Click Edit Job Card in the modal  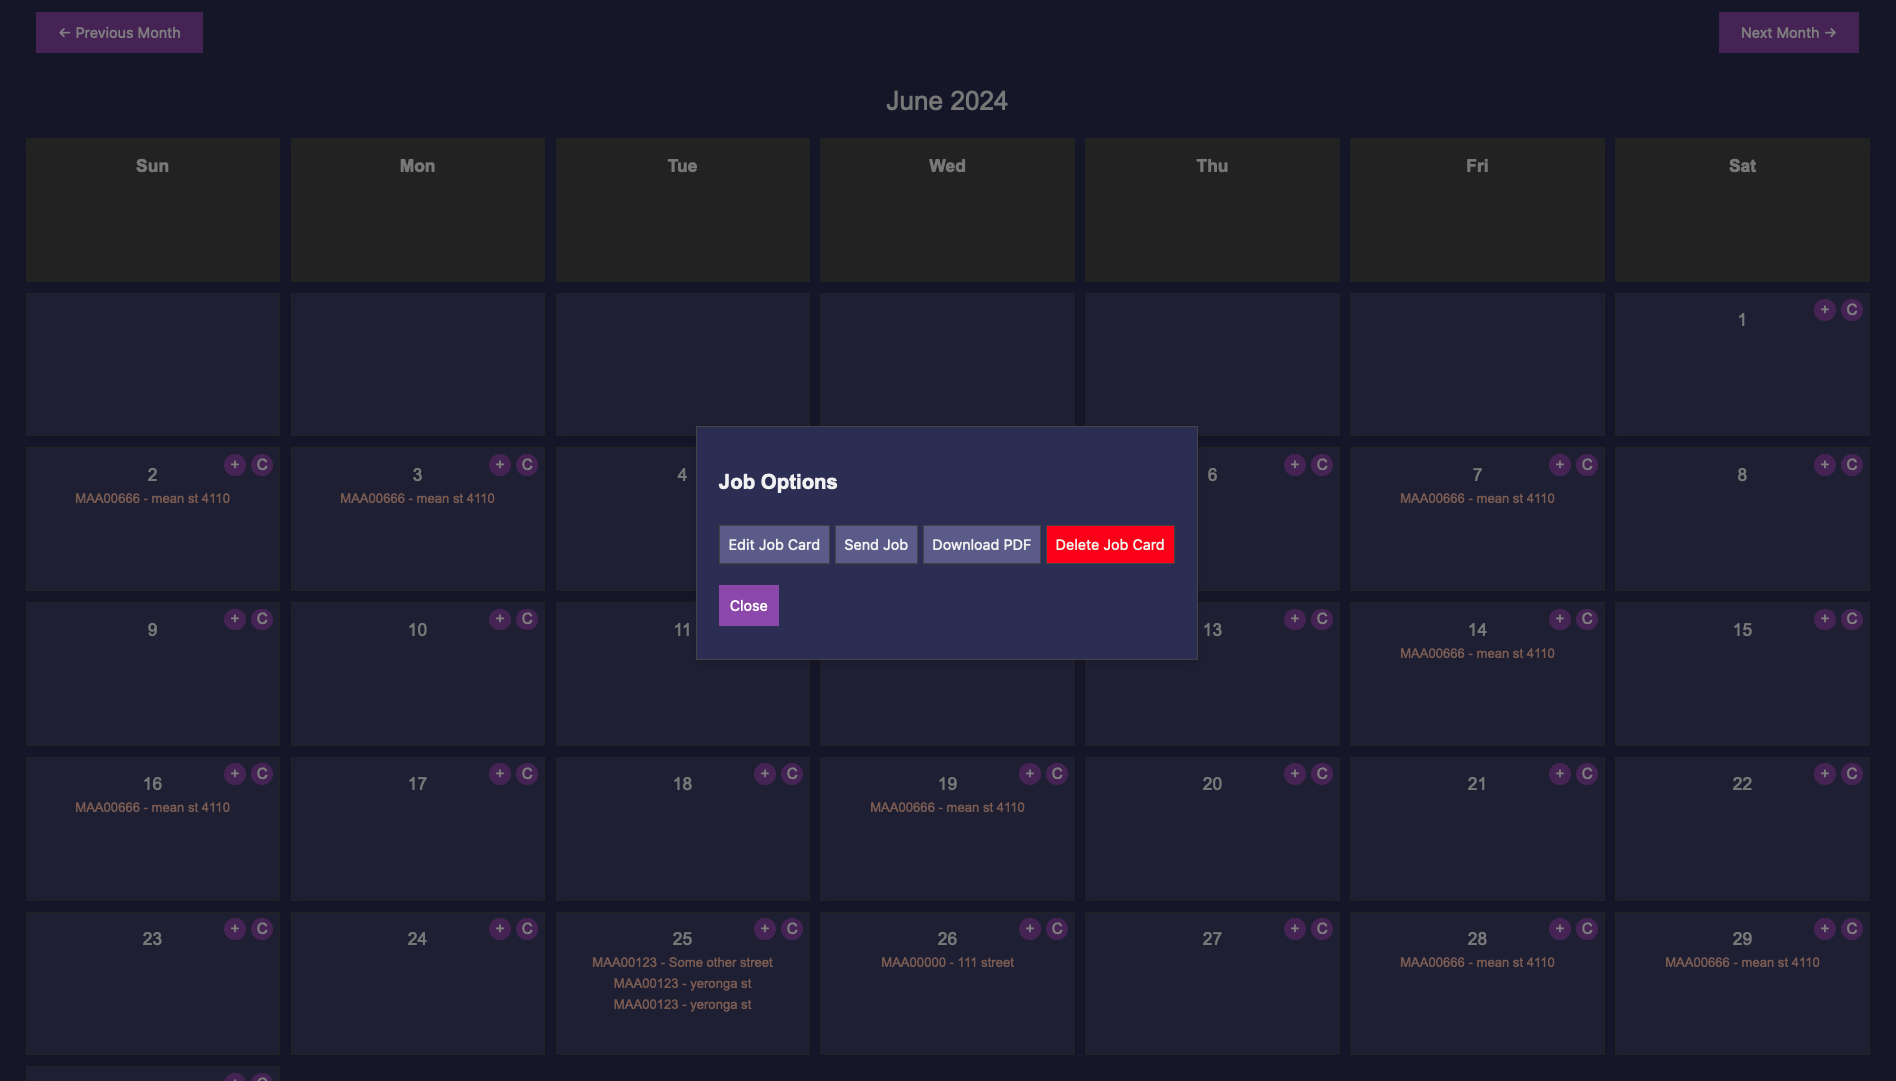(x=773, y=544)
